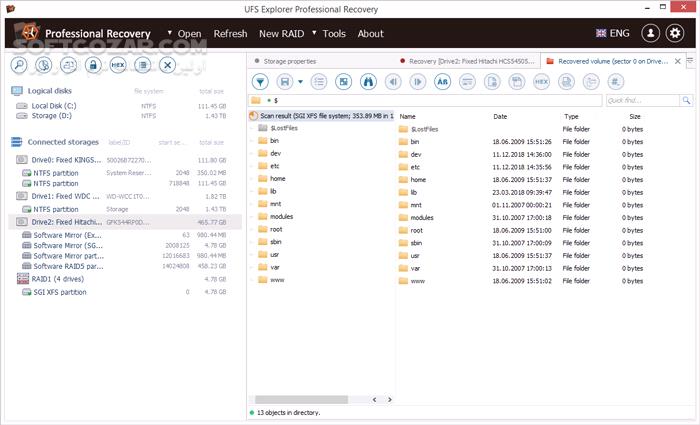
Task: Open the Tools menu
Action: (x=334, y=34)
